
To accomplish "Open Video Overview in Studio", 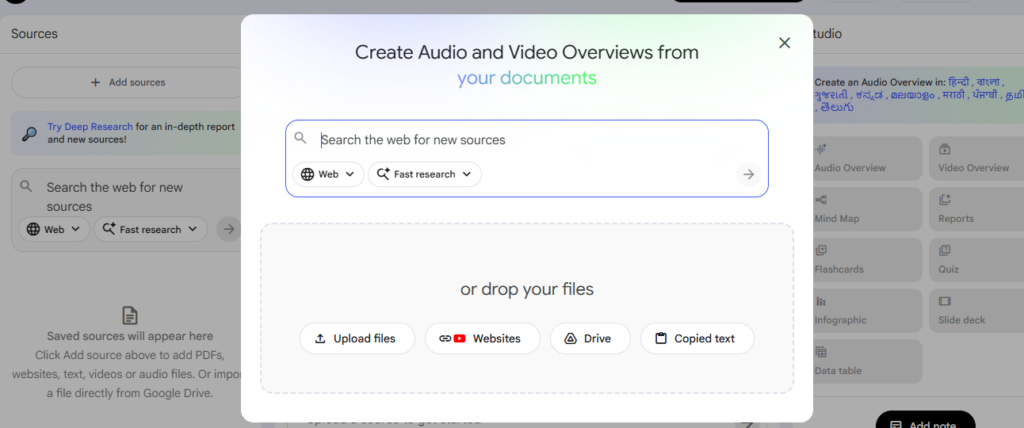I will tap(974, 158).
